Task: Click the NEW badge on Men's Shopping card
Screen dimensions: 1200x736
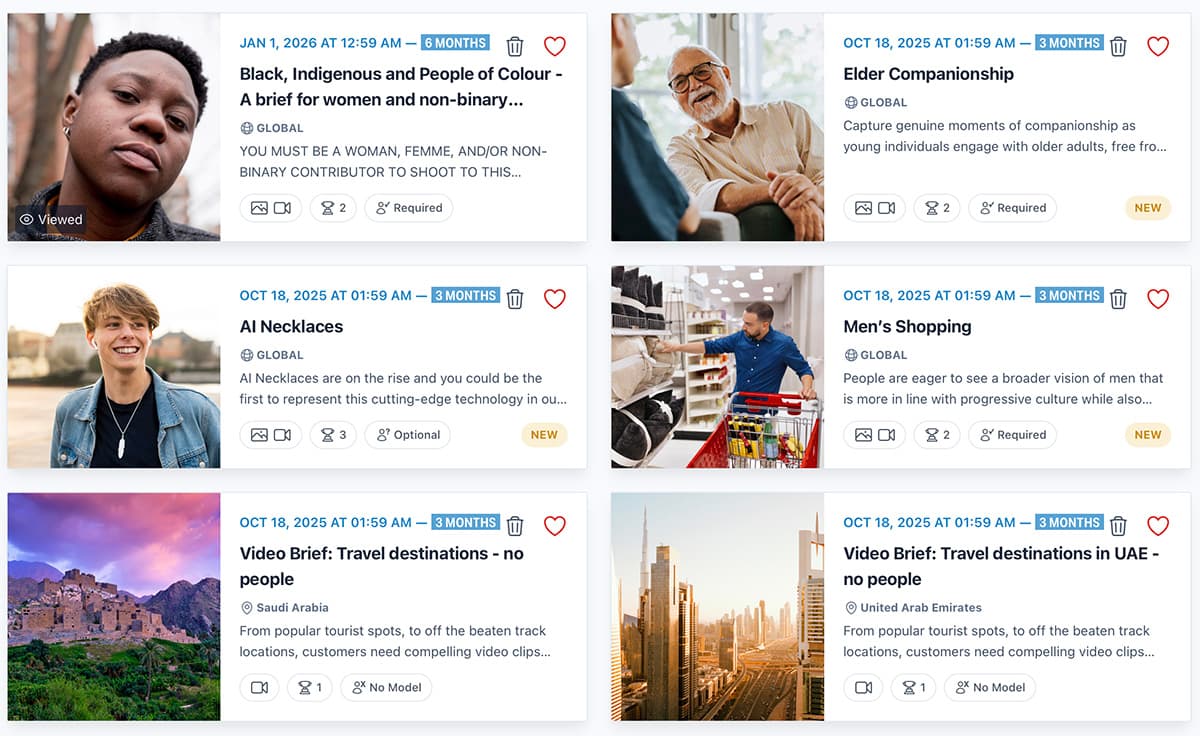Action: (x=1148, y=435)
